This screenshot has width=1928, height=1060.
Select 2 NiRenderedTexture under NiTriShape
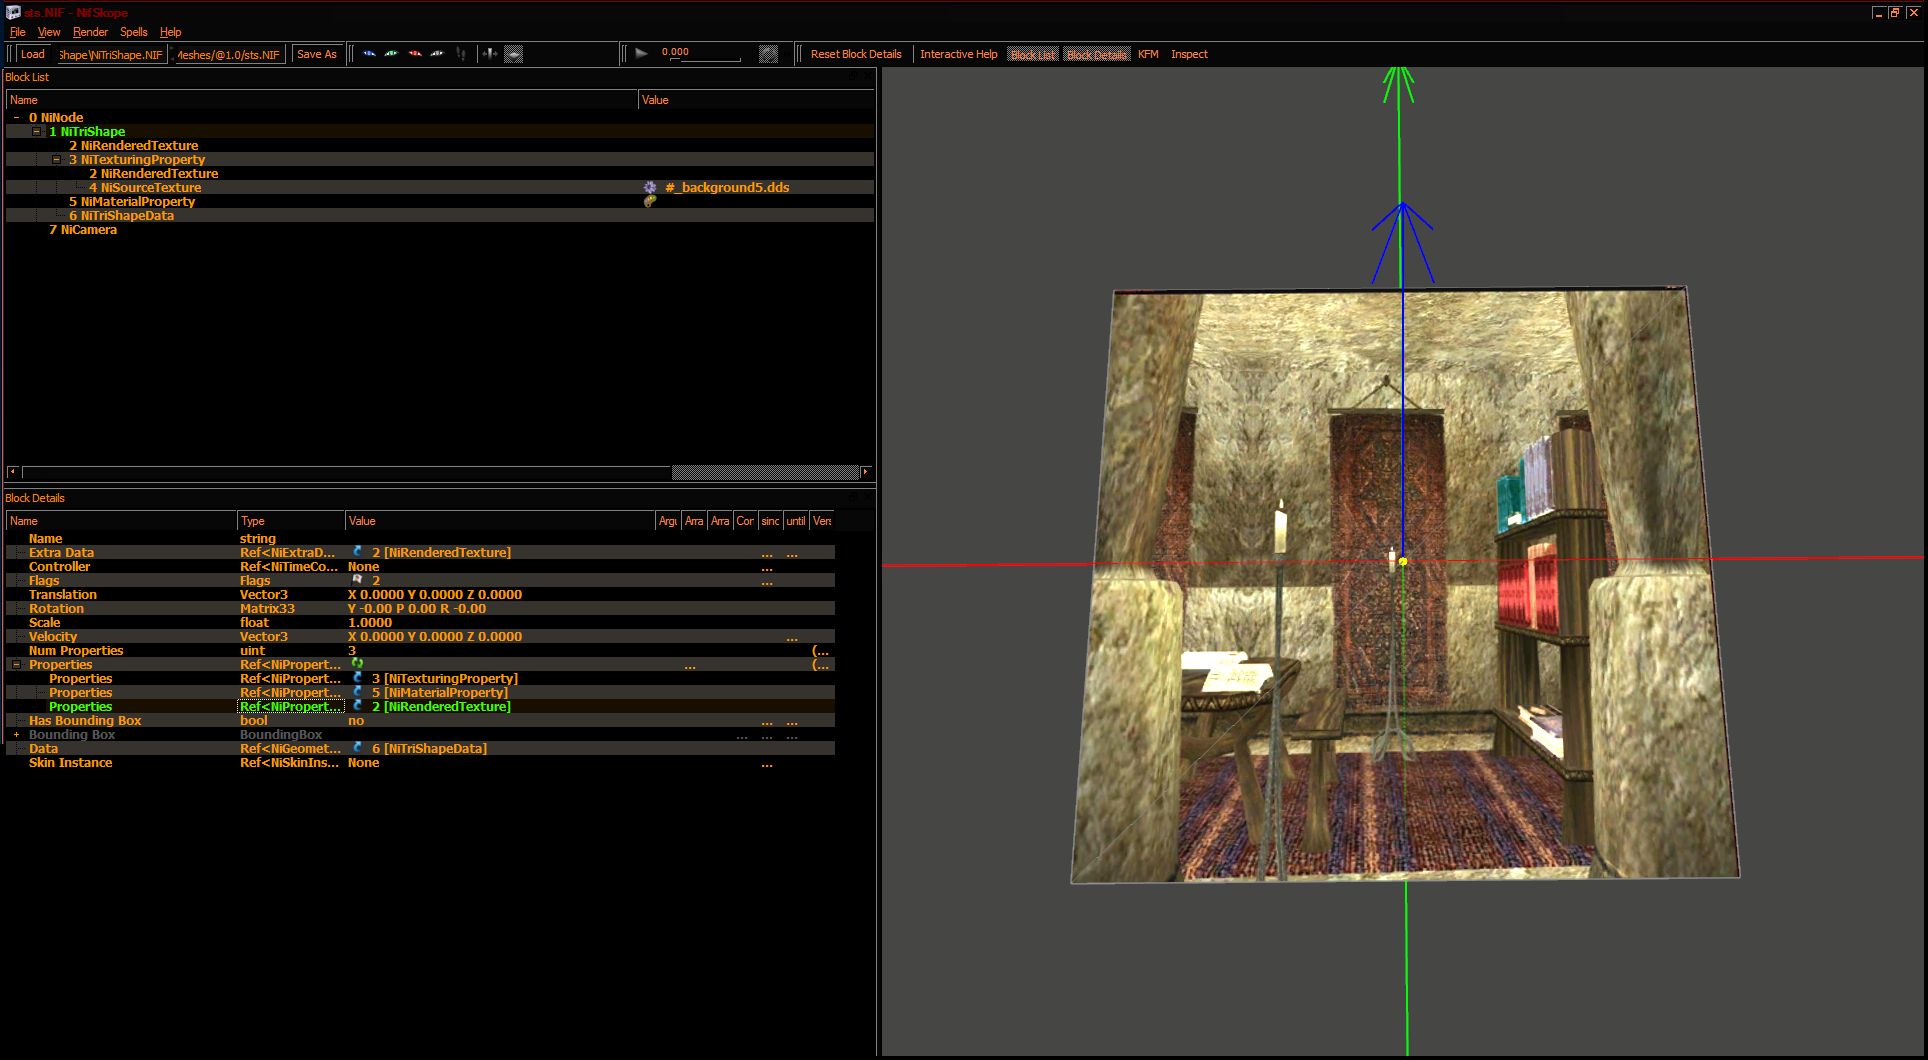[x=133, y=145]
